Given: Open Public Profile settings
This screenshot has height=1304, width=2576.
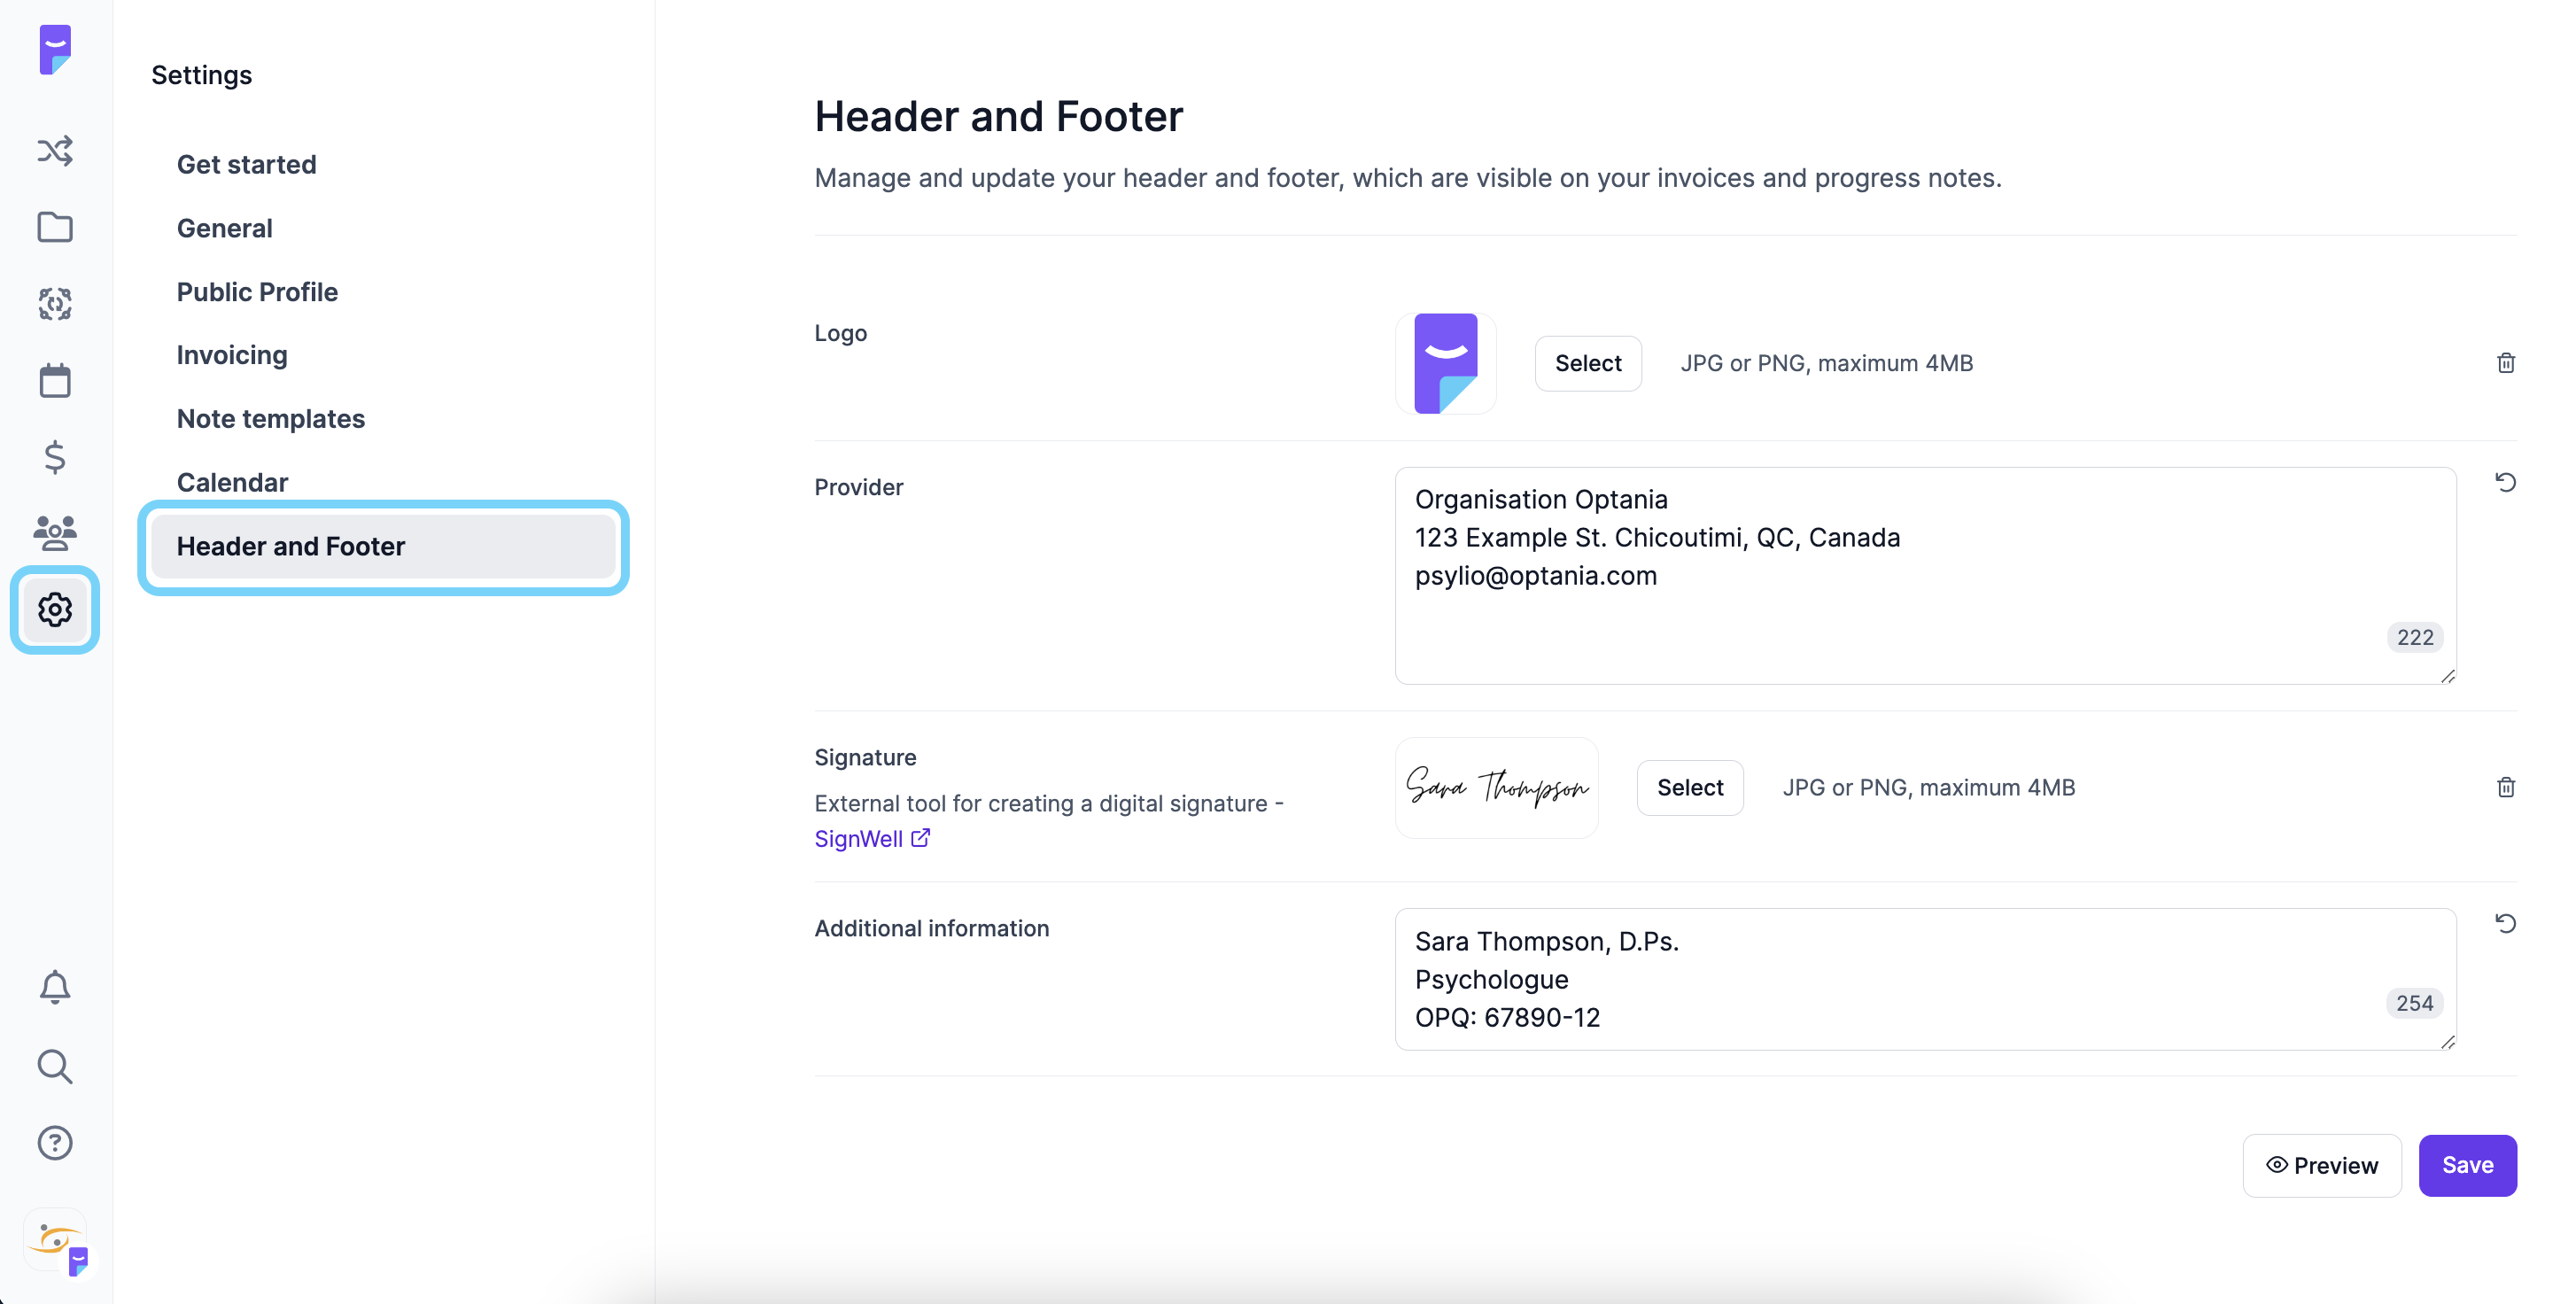Looking at the screenshot, I should coord(257,292).
